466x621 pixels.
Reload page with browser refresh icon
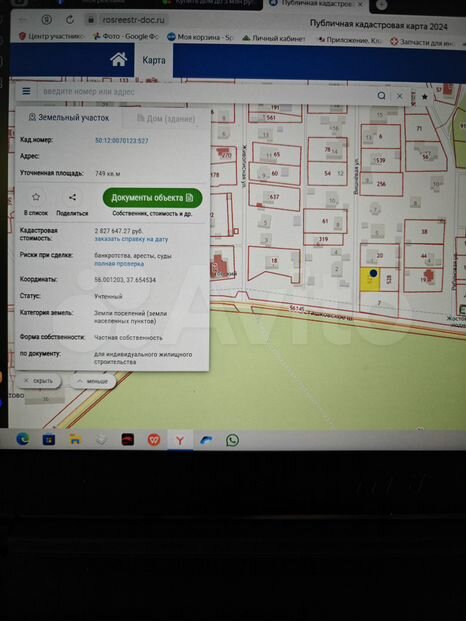tap(70, 19)
